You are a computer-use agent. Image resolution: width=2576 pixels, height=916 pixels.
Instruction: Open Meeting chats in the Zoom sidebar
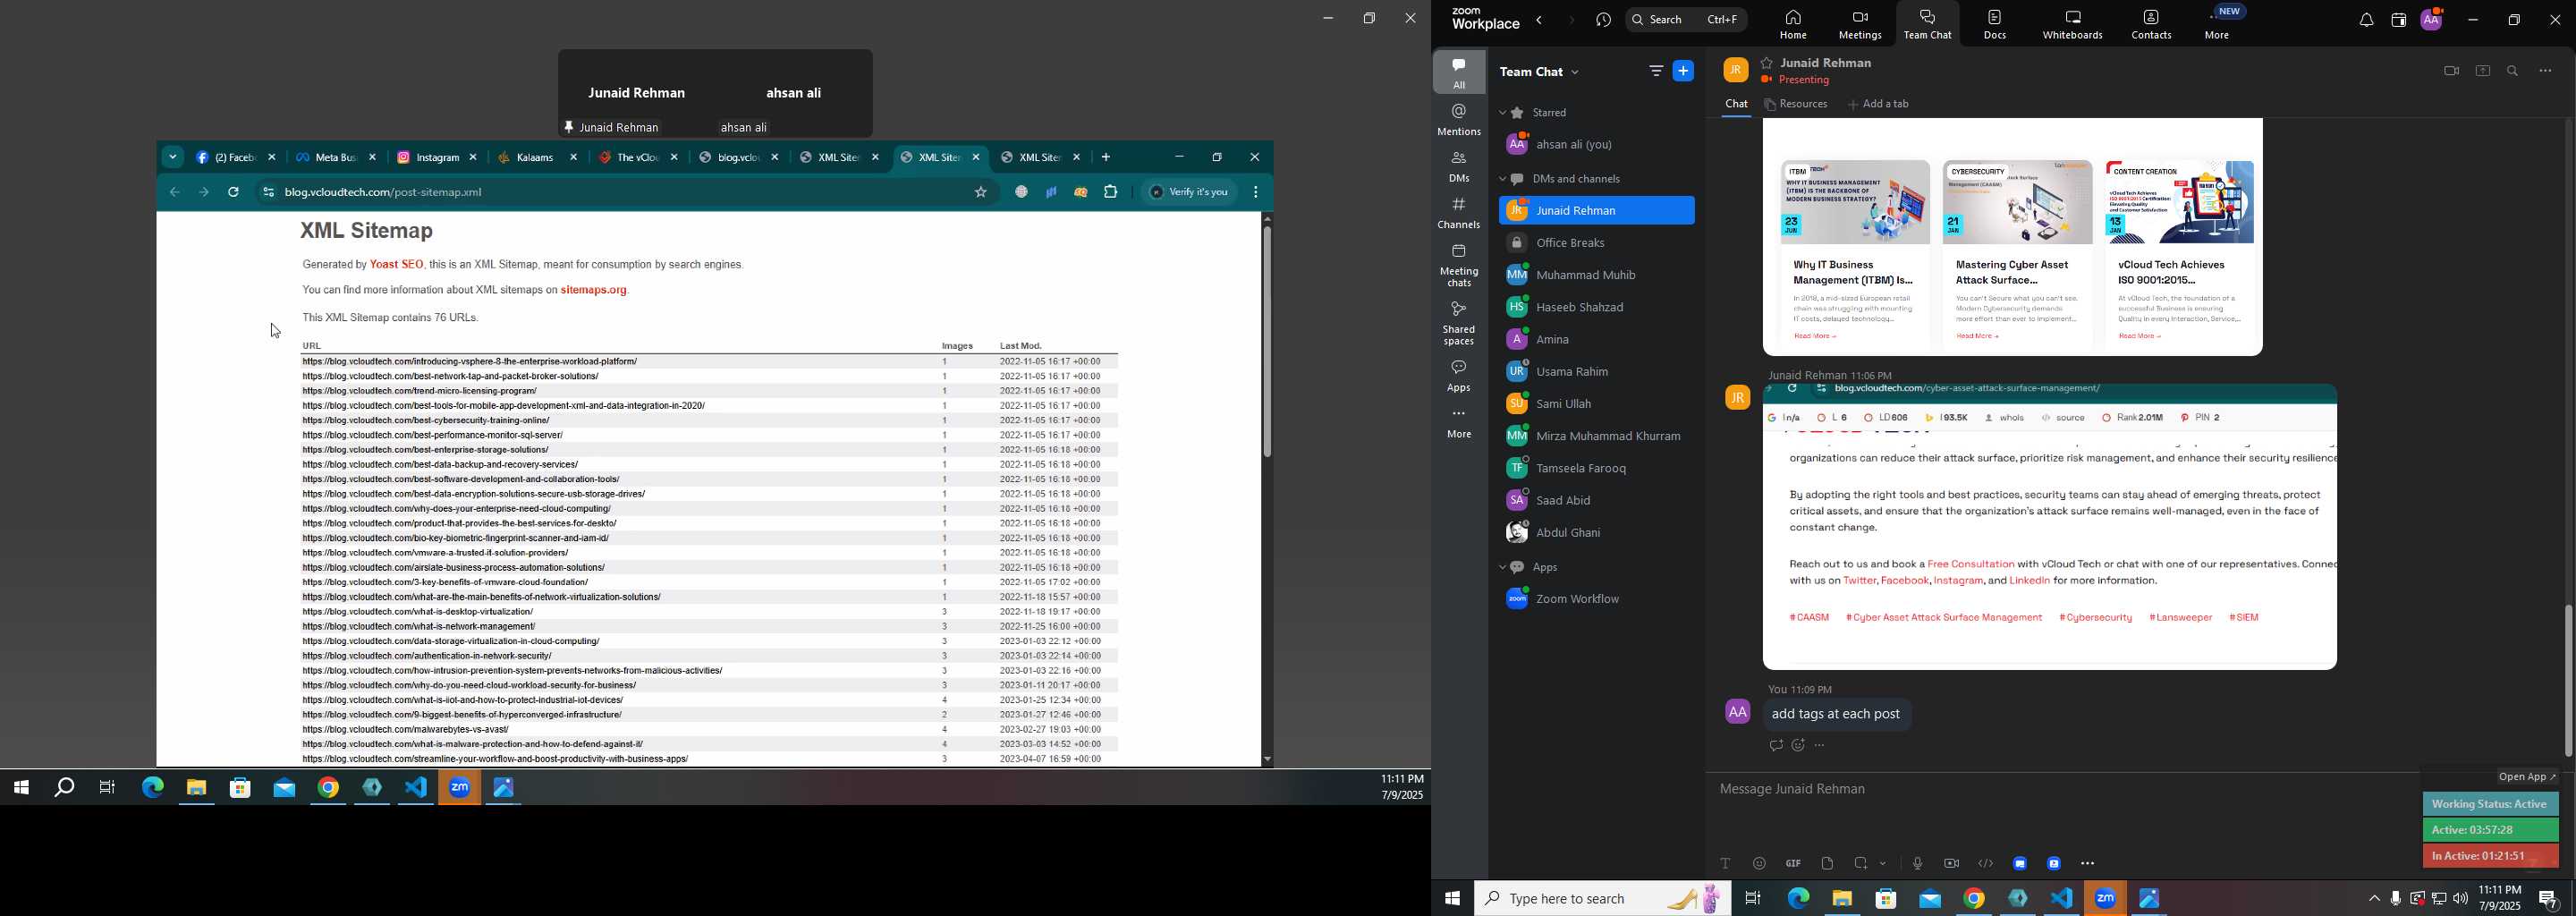(1459, 266)
